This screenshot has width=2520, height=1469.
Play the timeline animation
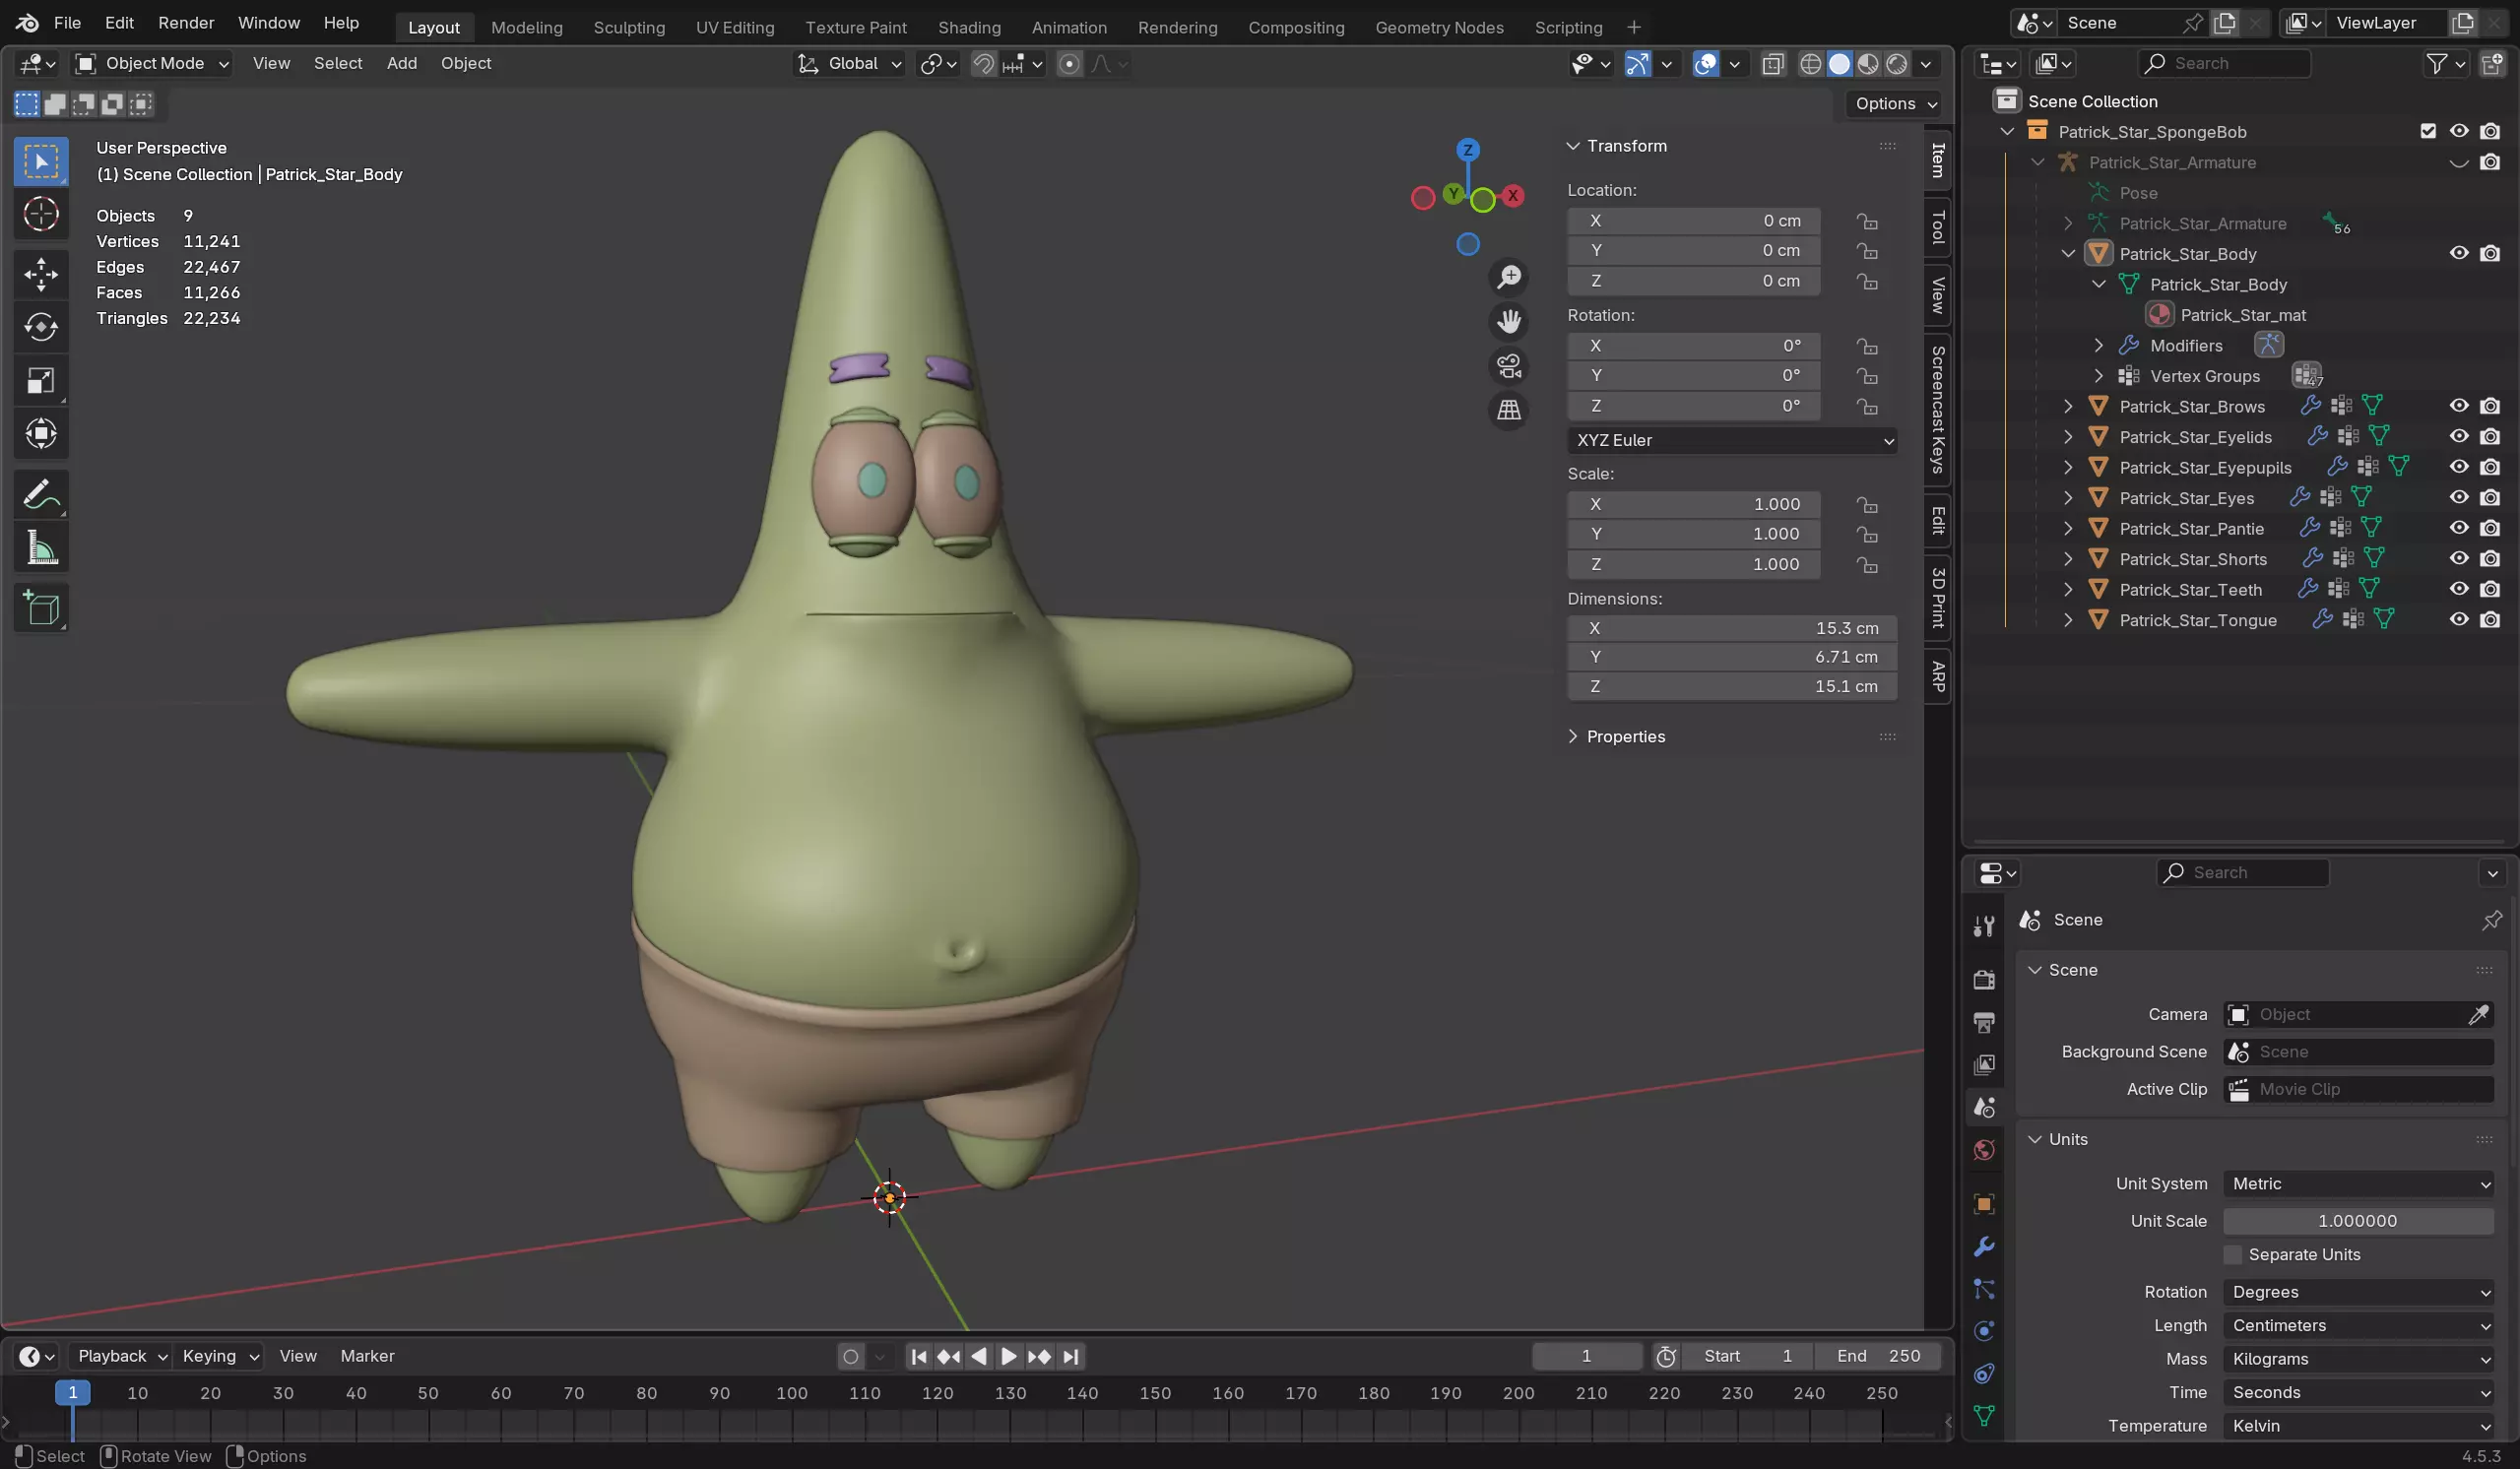tap(1008, 1357)
